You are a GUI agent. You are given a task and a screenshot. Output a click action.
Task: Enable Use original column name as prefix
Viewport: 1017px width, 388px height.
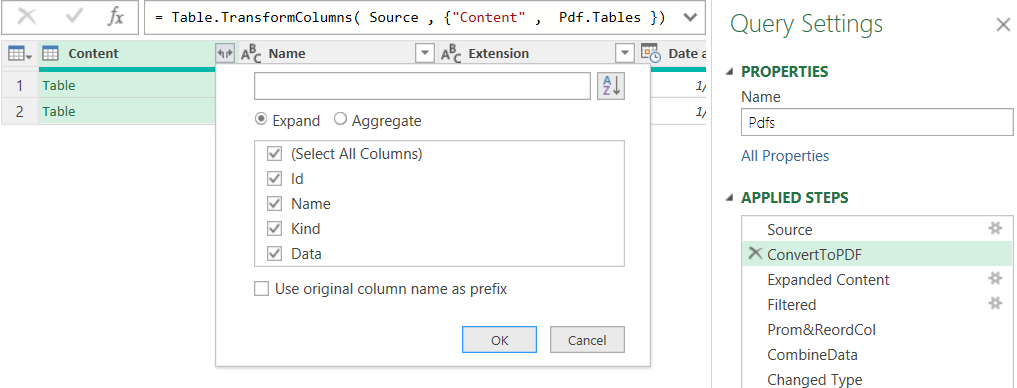(x=261, y=289)
